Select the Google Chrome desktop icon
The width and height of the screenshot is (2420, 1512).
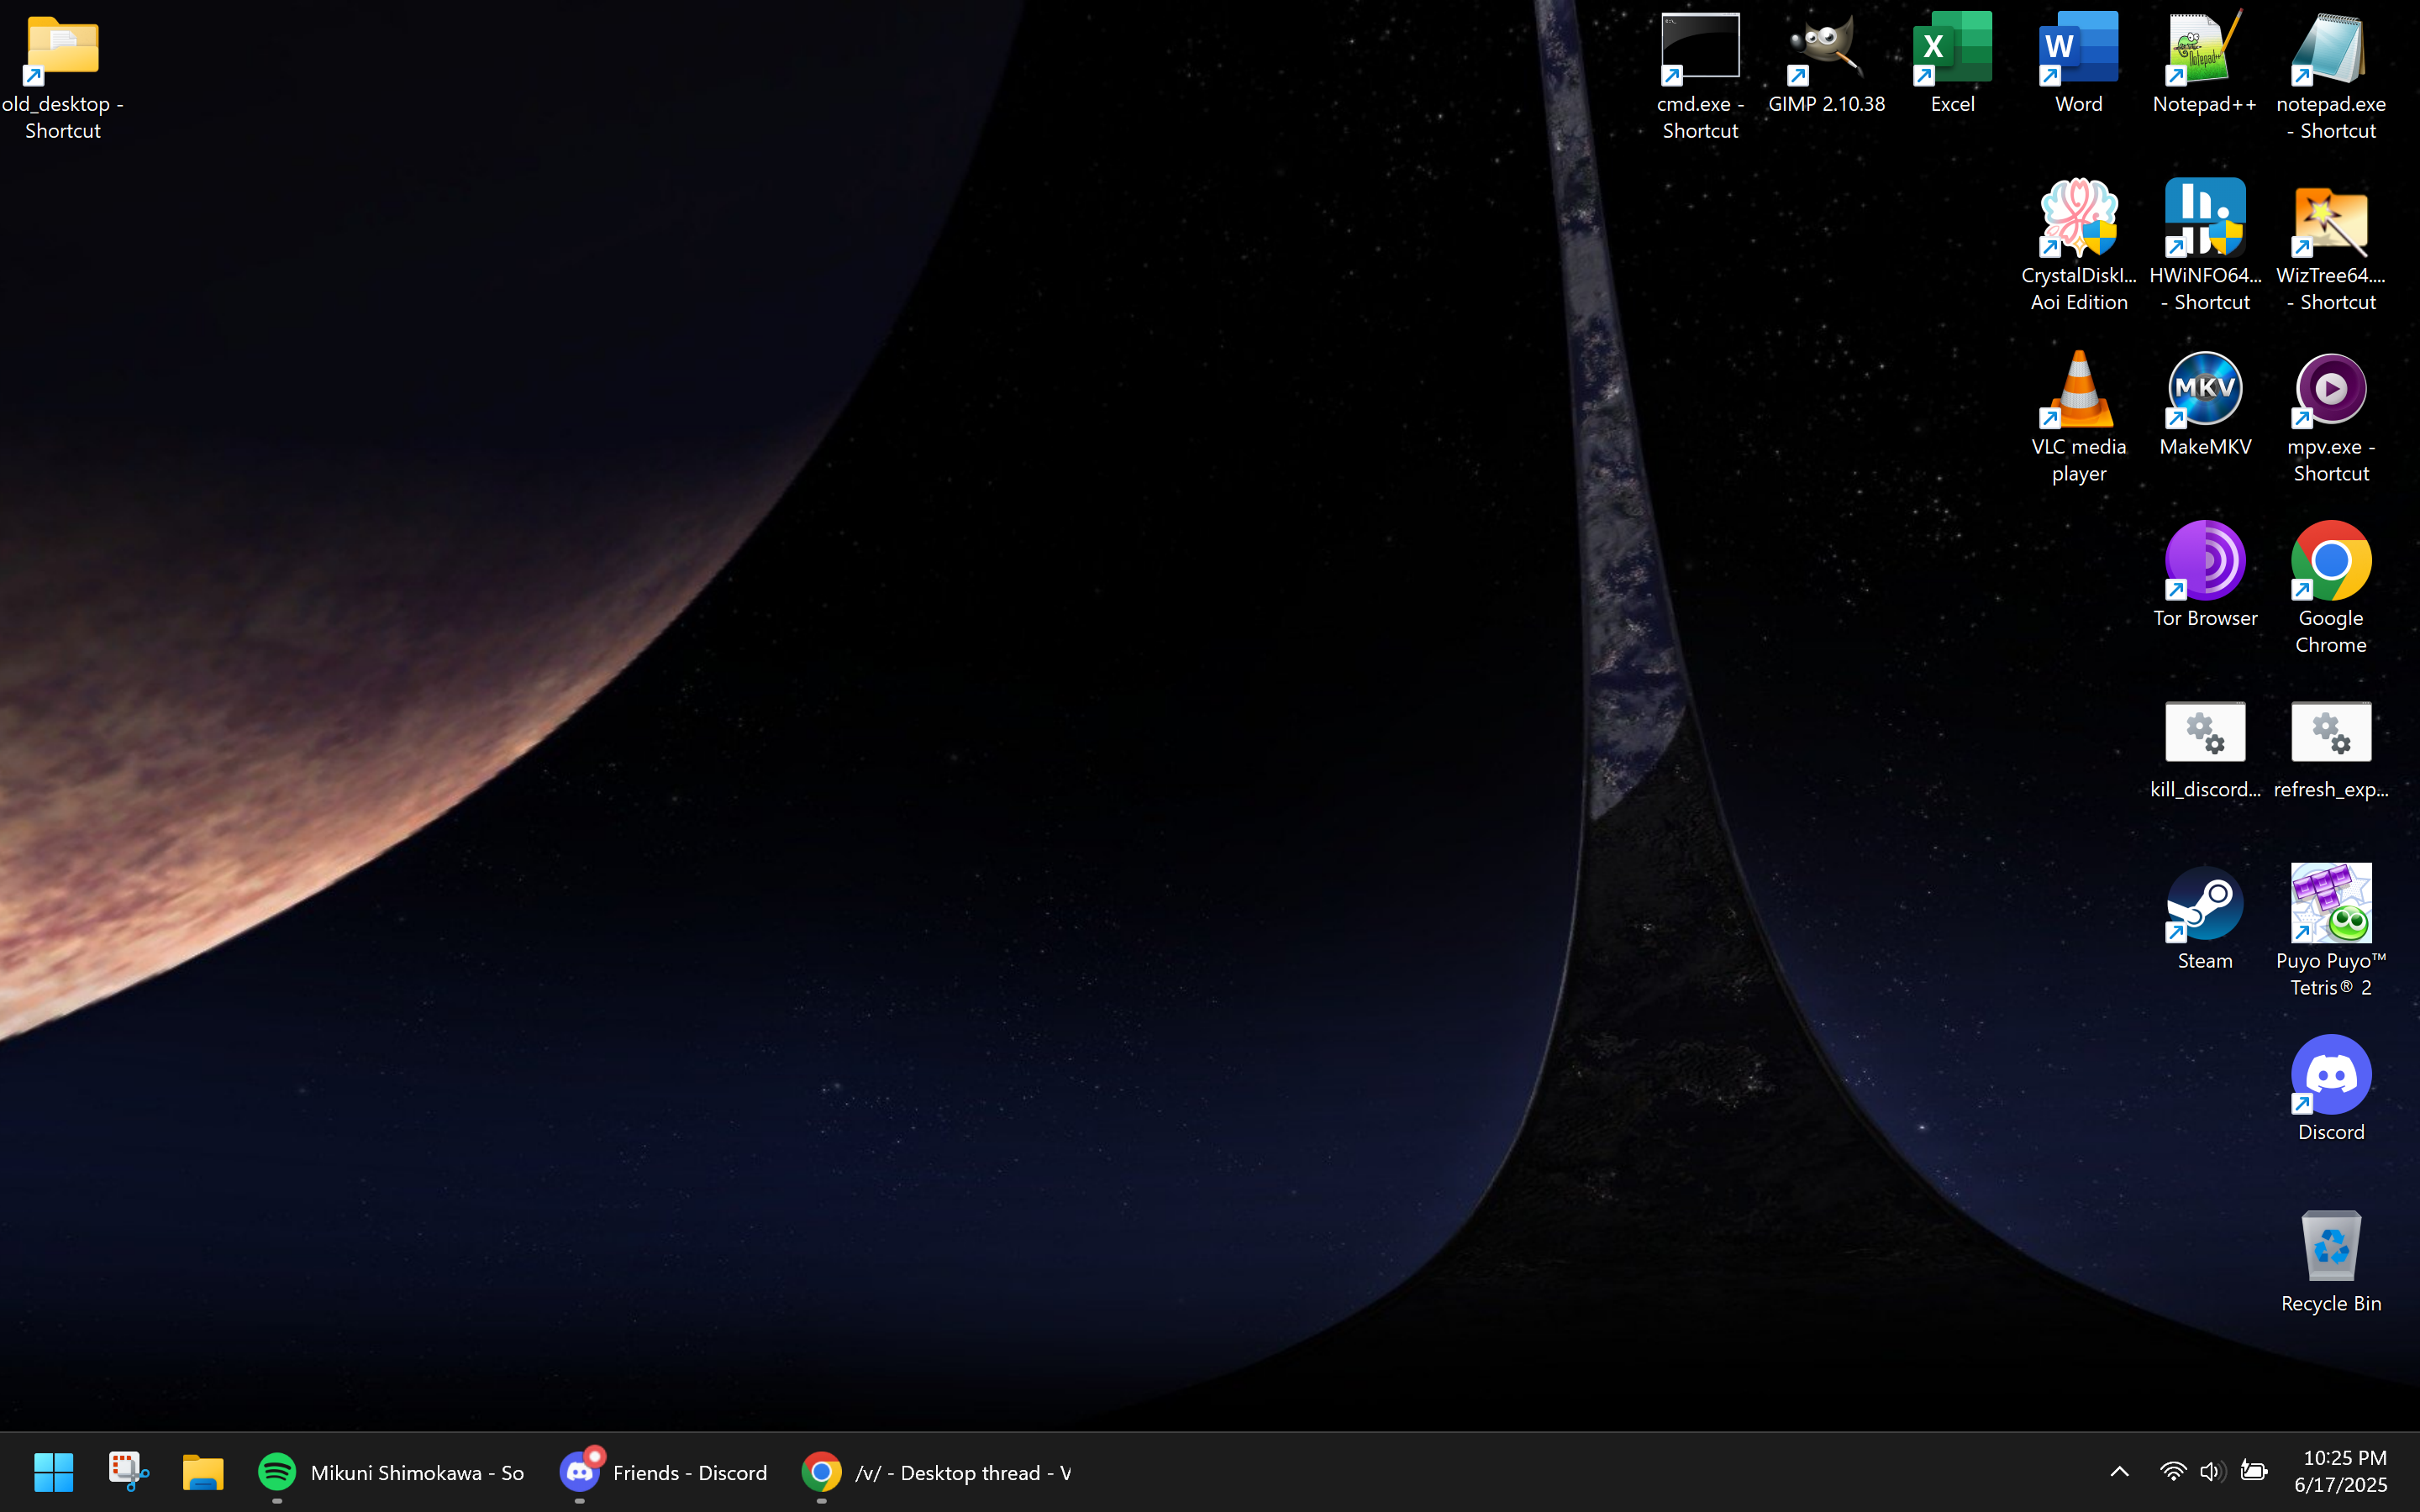pyautogui.click(x=2330, y=589)
